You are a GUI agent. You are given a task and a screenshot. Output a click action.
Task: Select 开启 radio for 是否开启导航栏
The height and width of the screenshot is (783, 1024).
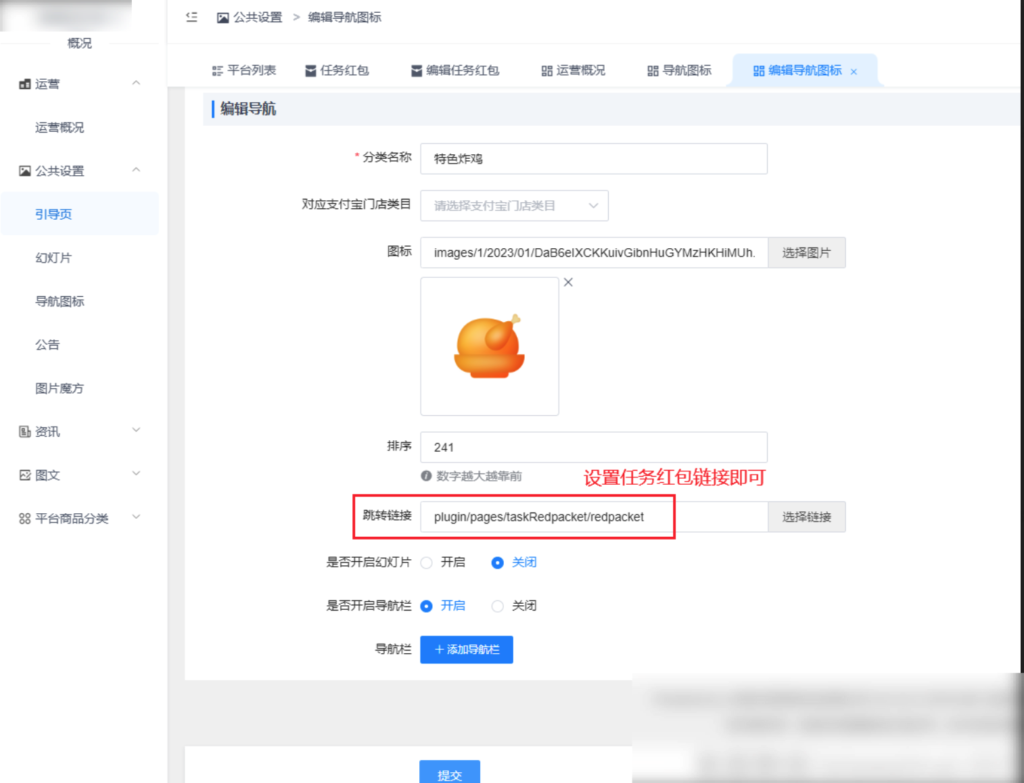click(x=427, y=606)
